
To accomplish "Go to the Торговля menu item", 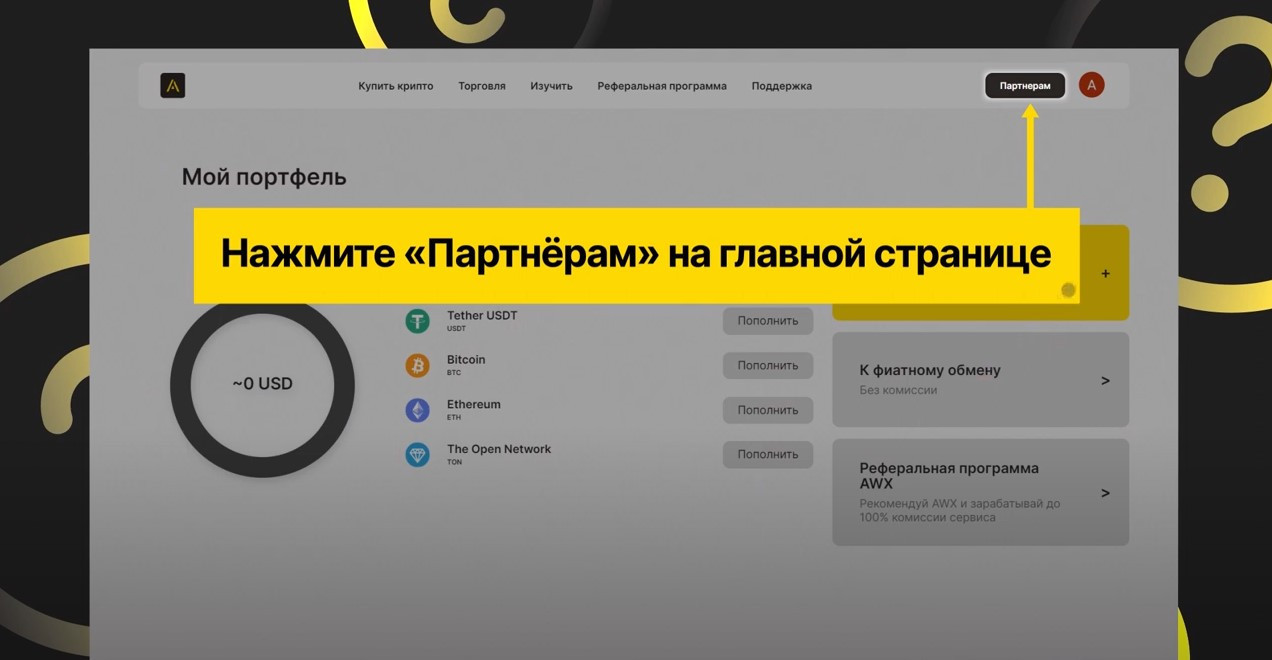I will [482, 86].
